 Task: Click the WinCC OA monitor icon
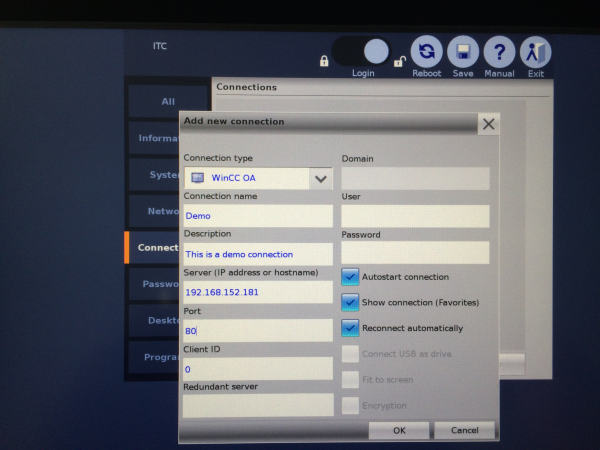tap(197, 178)
